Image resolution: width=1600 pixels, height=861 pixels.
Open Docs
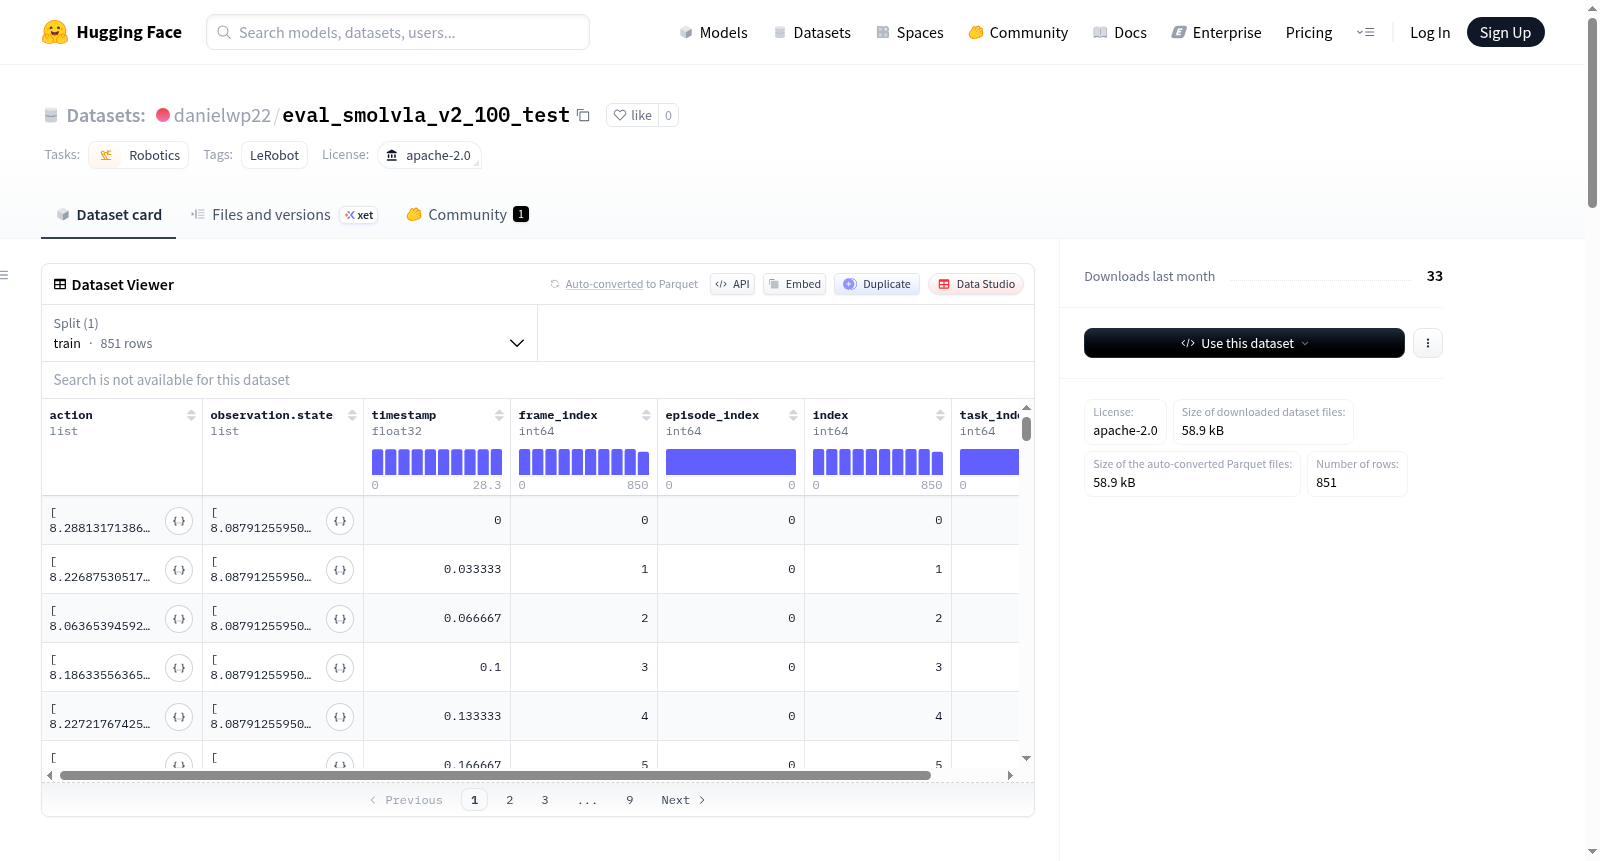(1120, 32)
